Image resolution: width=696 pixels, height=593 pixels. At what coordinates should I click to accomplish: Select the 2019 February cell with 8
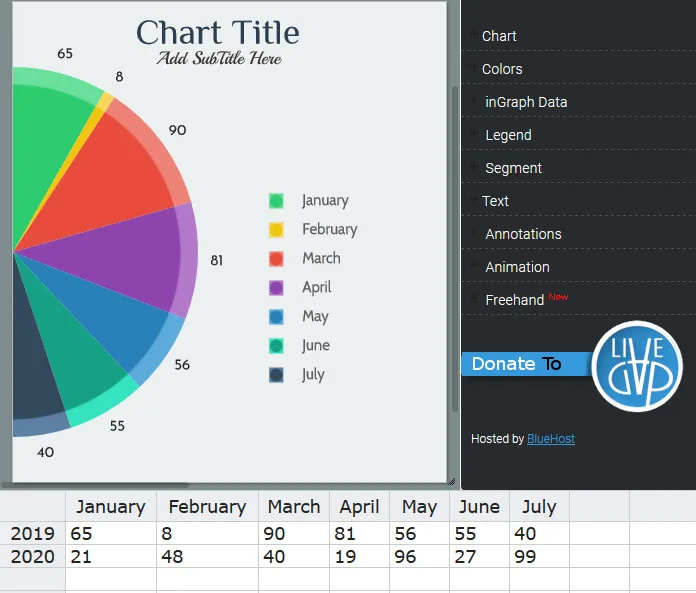(207, 534)
